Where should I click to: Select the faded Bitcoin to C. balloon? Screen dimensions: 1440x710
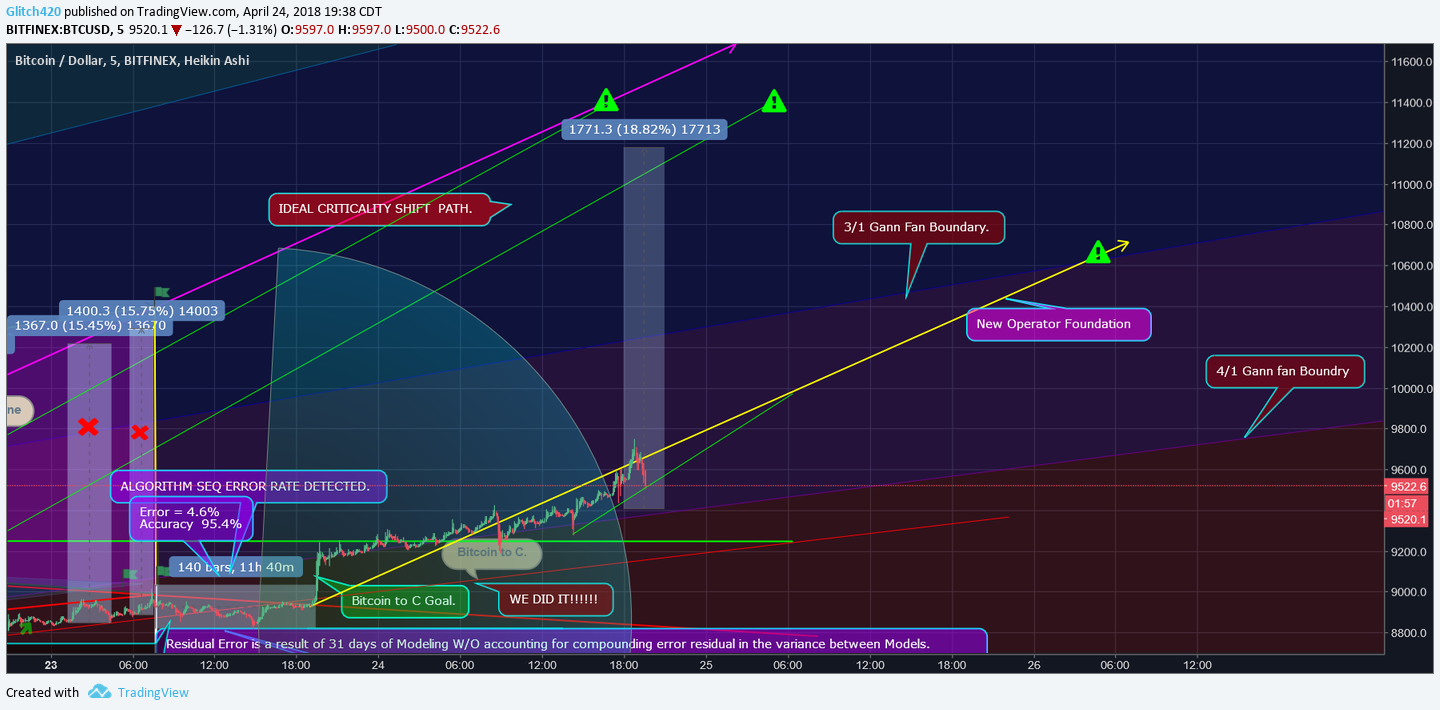pos(491,553)
